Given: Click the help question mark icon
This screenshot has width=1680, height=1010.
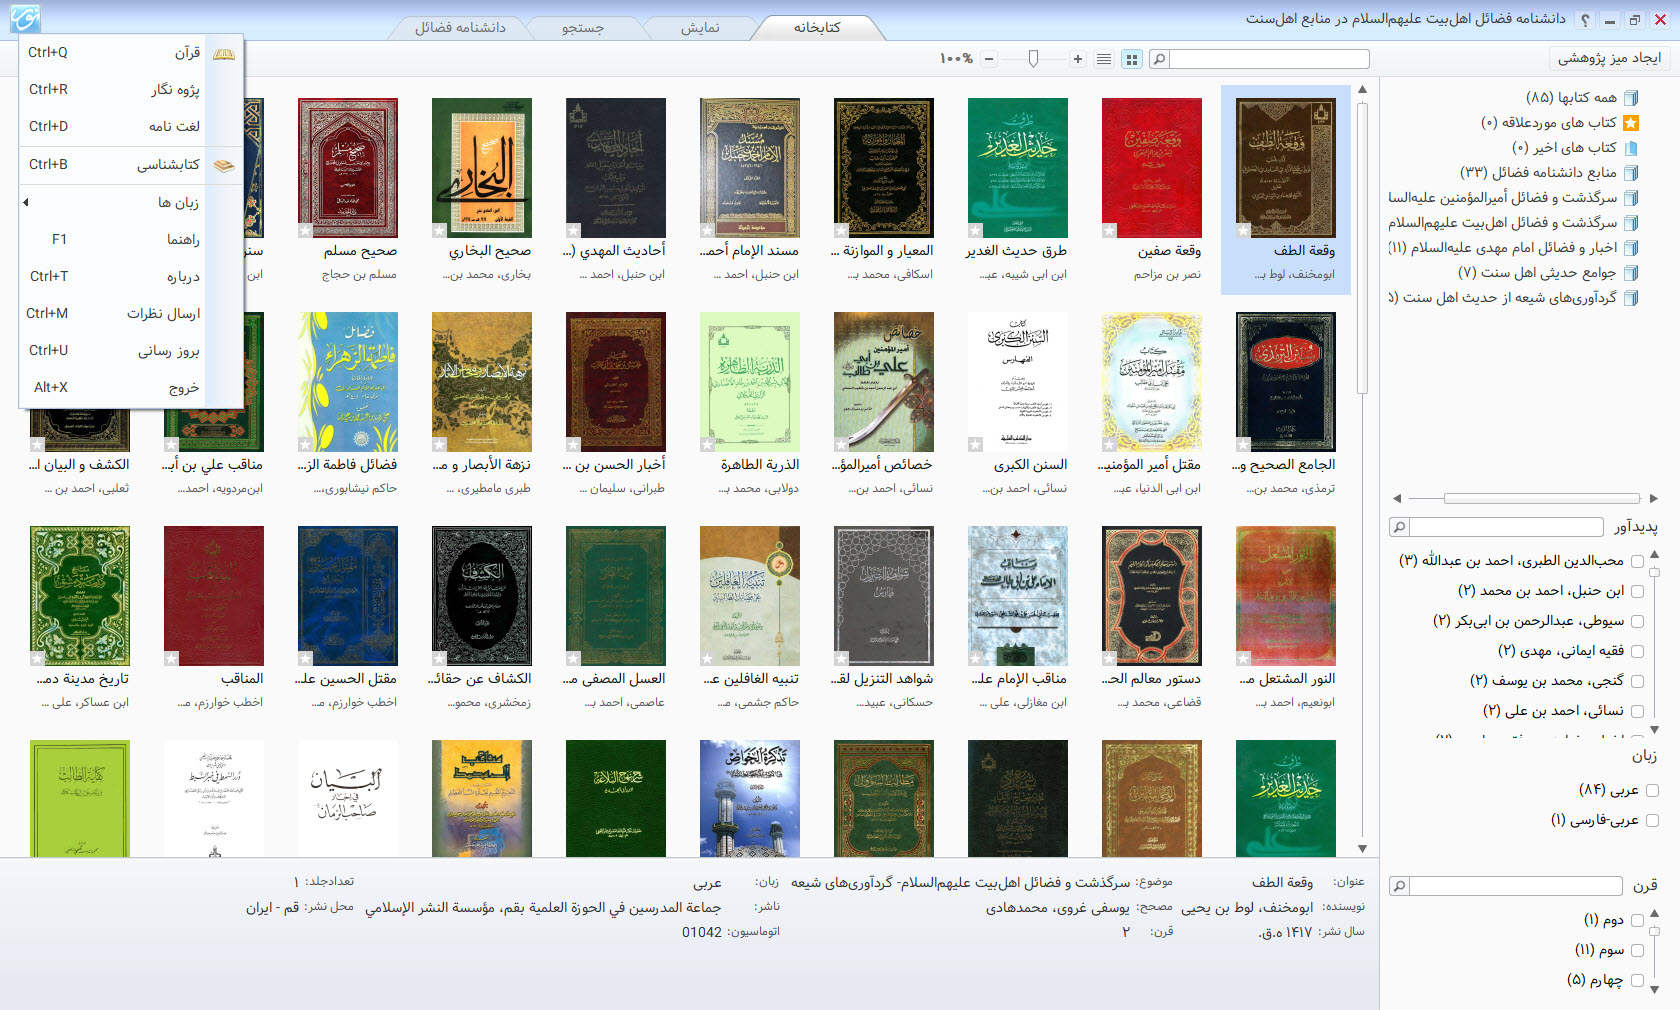Looking at the screenshot, I should [1584, 20].
